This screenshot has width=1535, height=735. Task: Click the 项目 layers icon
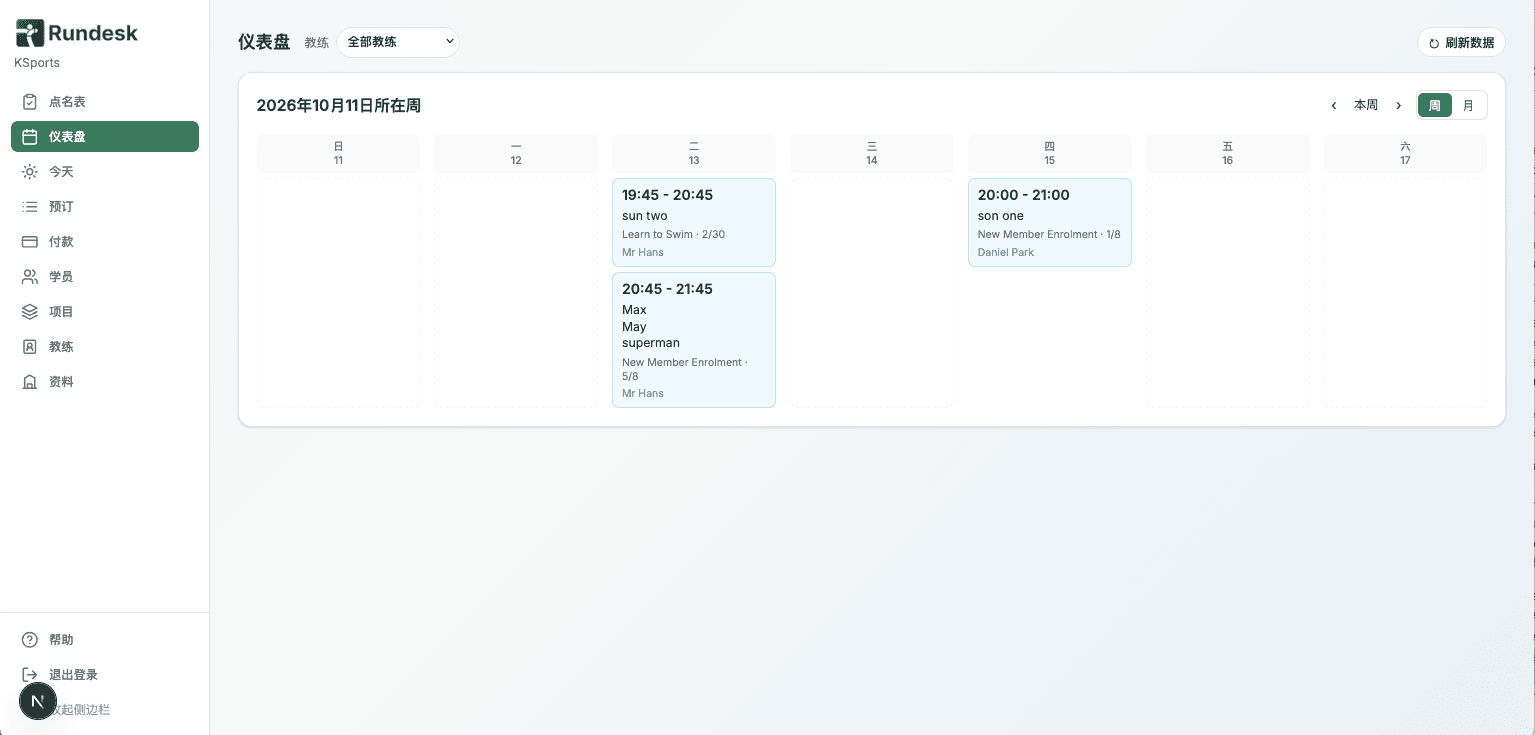30,312
